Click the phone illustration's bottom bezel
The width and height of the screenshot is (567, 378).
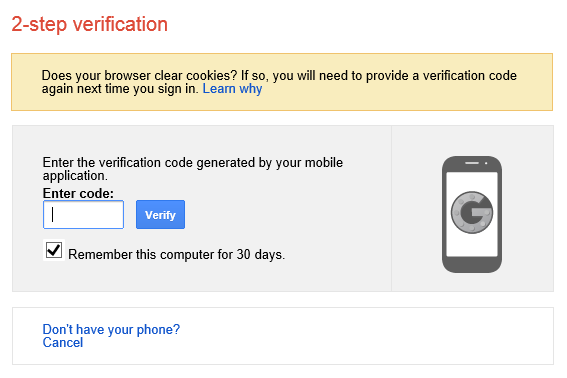tap(472, 265)
